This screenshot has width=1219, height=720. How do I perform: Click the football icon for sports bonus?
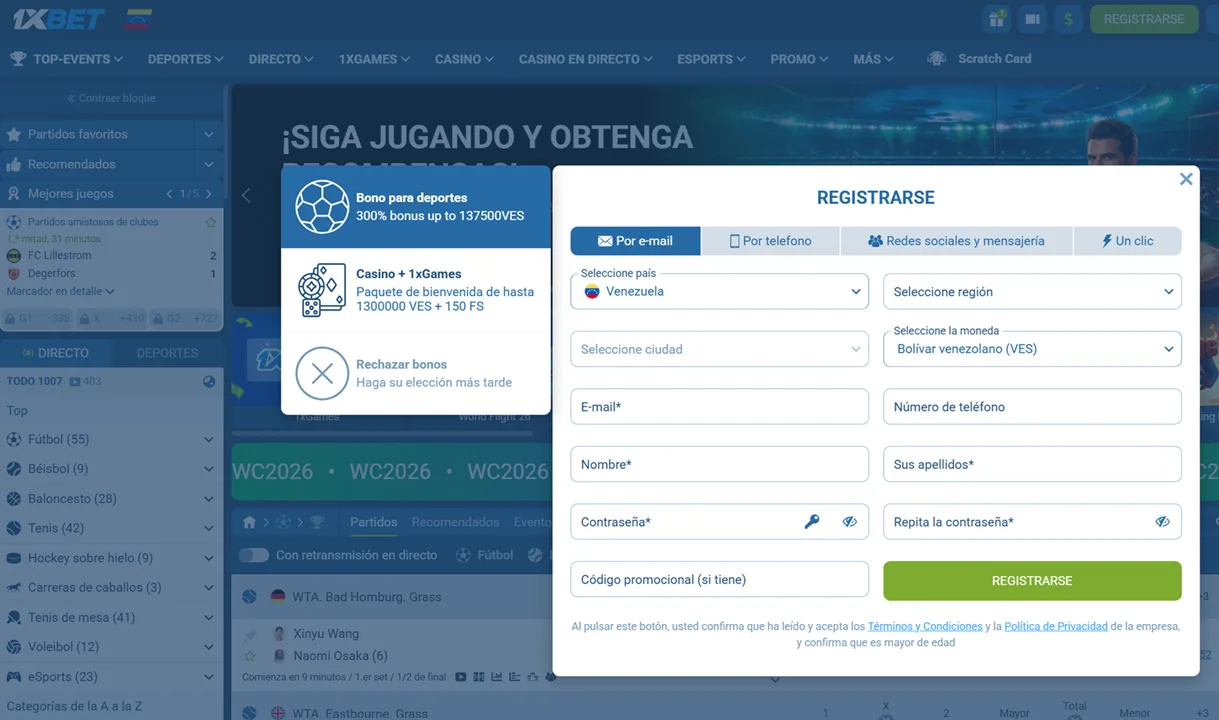(x=322, y=207)
